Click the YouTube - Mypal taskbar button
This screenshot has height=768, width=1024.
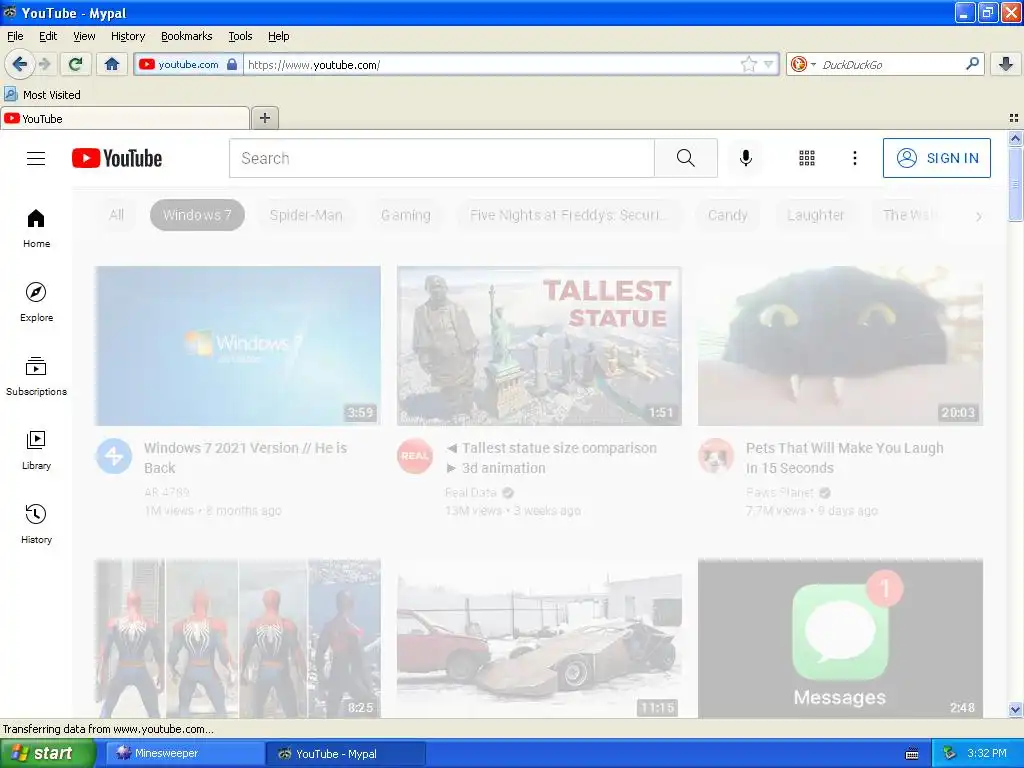click(x=346, y=753)
